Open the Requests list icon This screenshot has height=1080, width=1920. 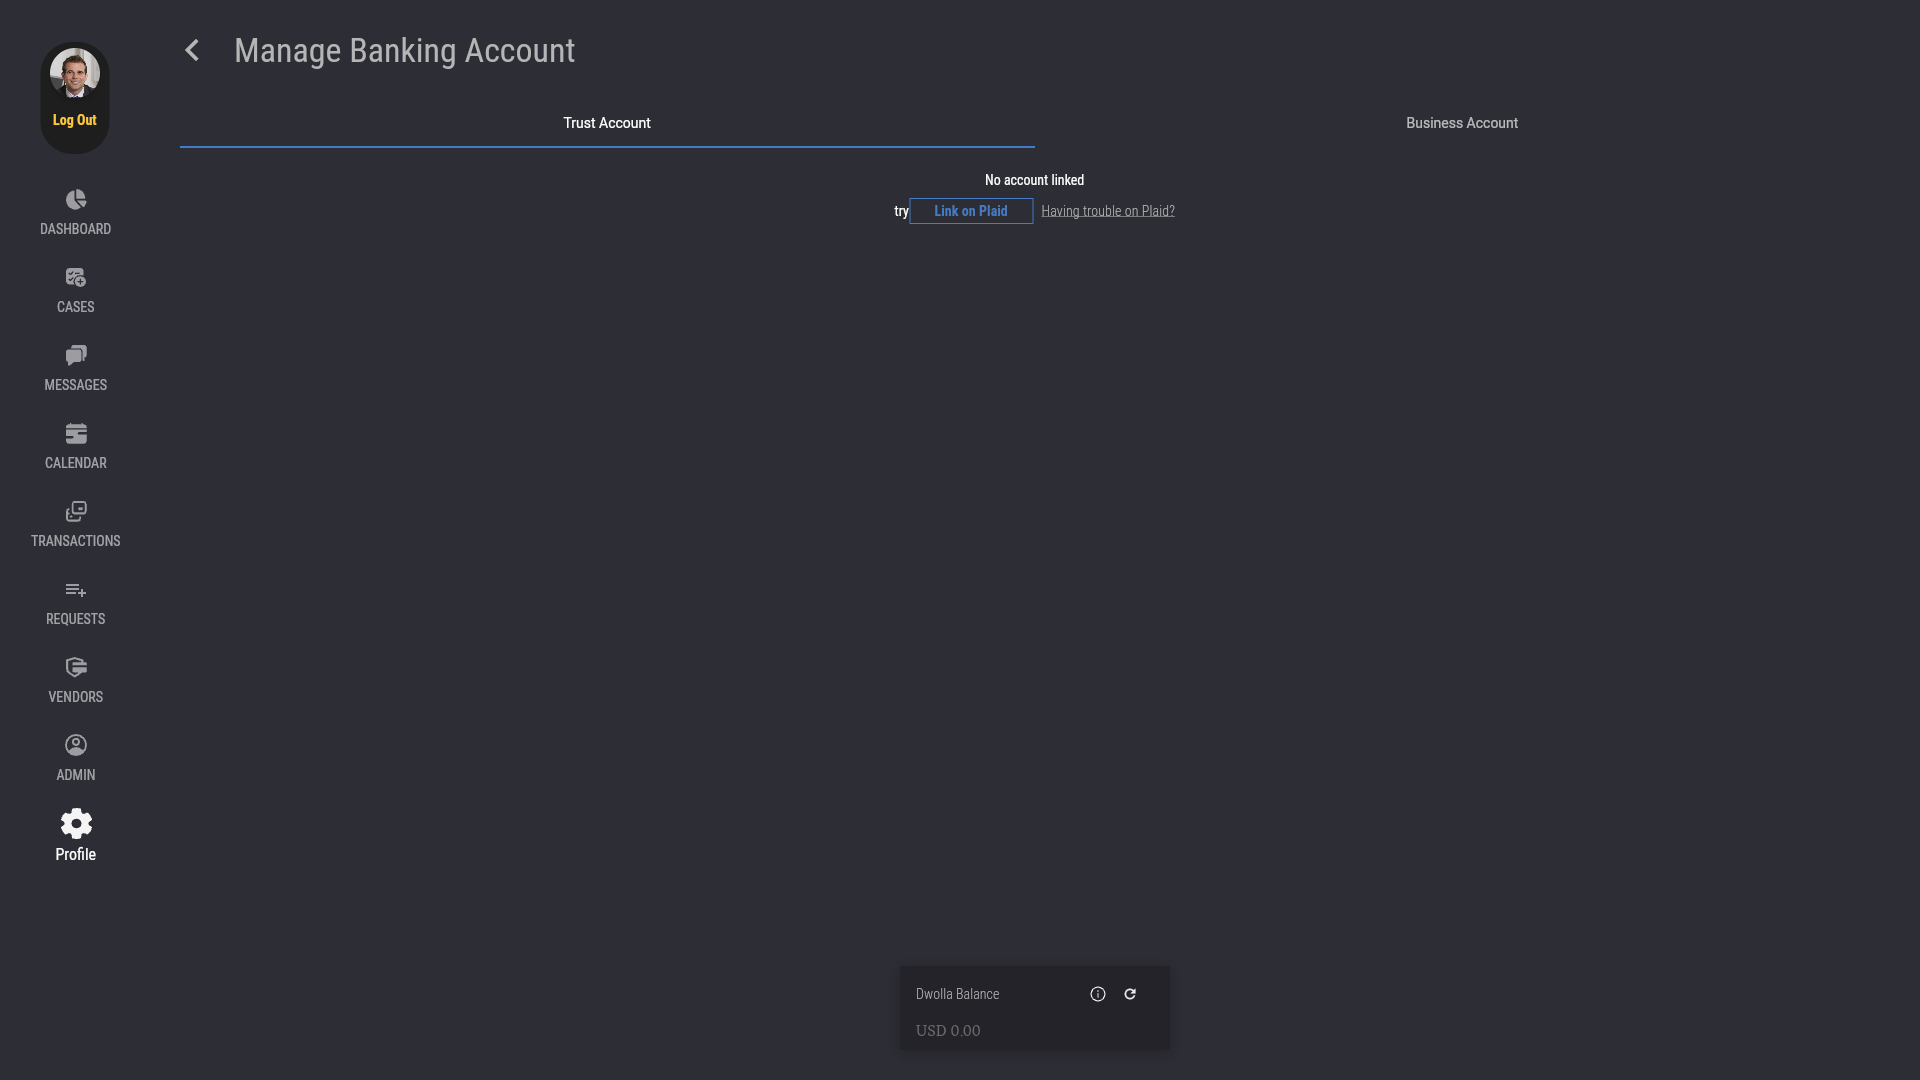pos(76,590)
